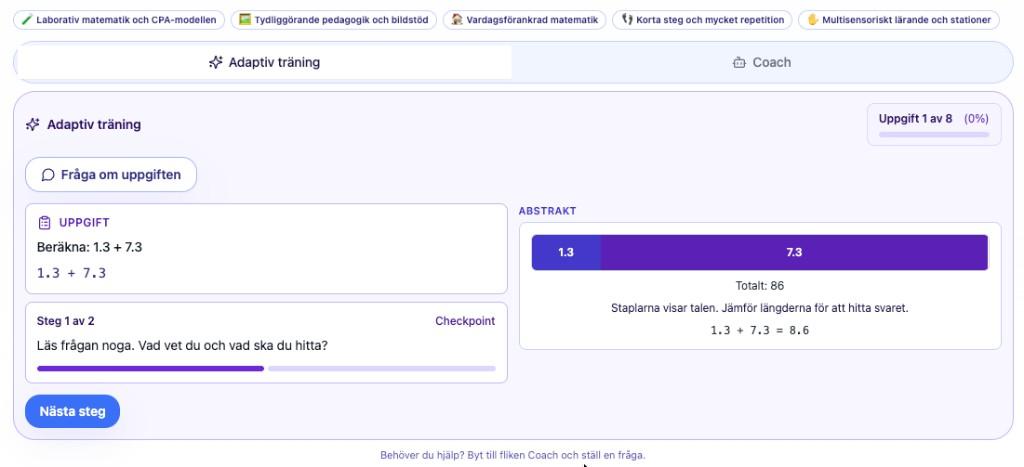This screenshot has height=467, width=1024.
Task: Click the sparkle icon in Adaptiv träning tab
Action: coord(216,63)
